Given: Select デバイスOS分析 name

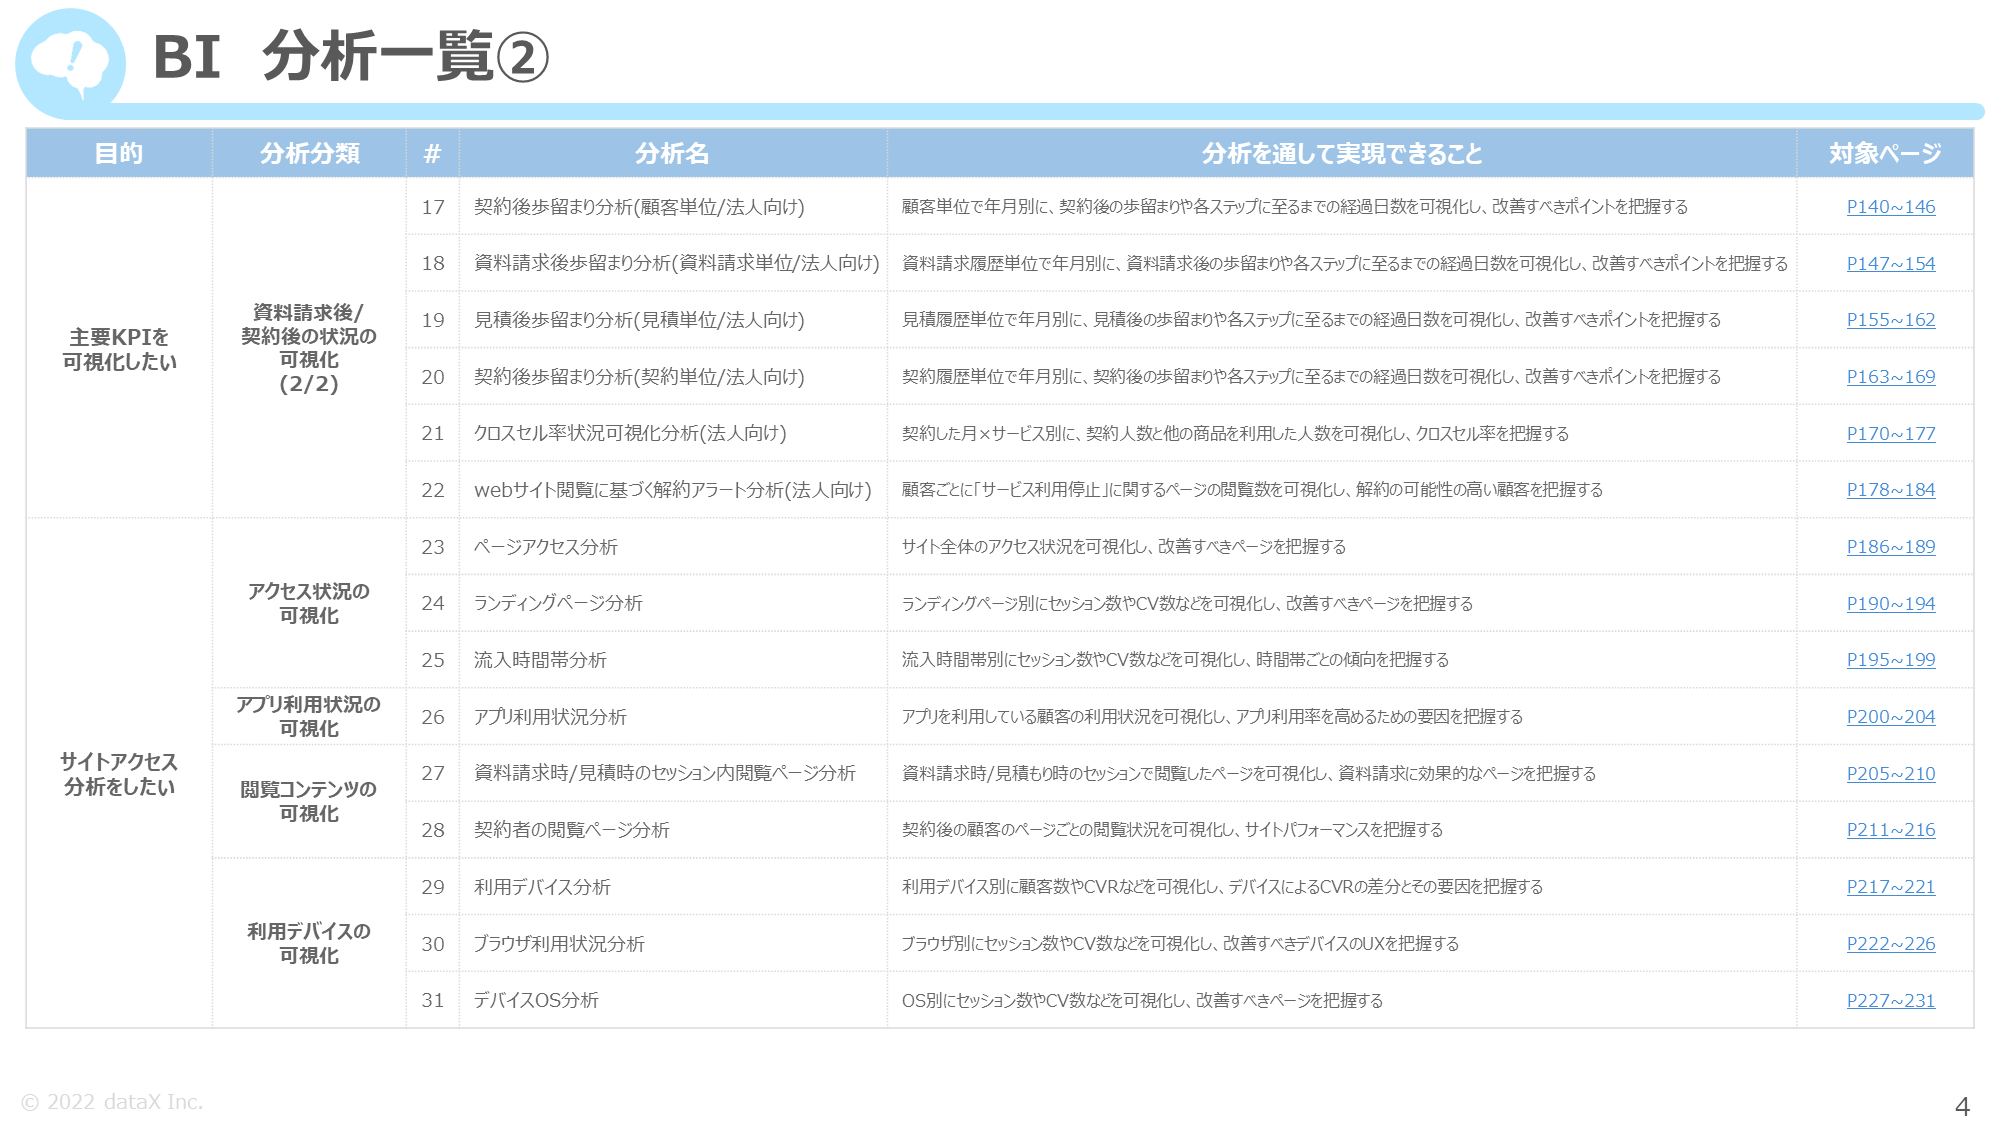Looking at the screenshot, I should coord(536,1000).
